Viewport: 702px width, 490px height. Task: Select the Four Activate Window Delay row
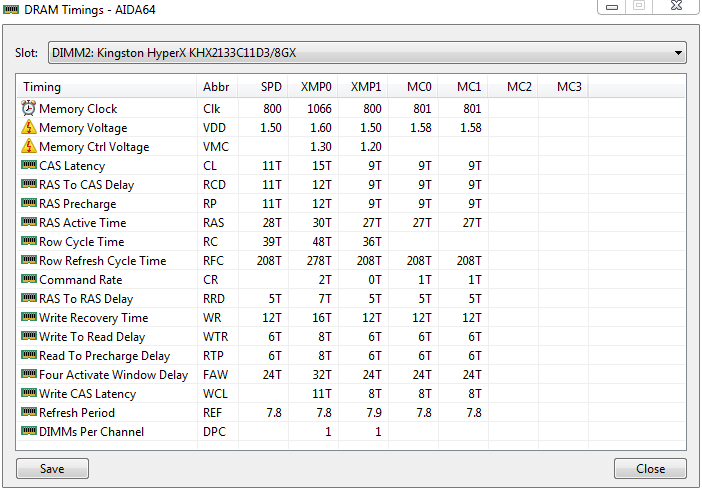(113, 375)
